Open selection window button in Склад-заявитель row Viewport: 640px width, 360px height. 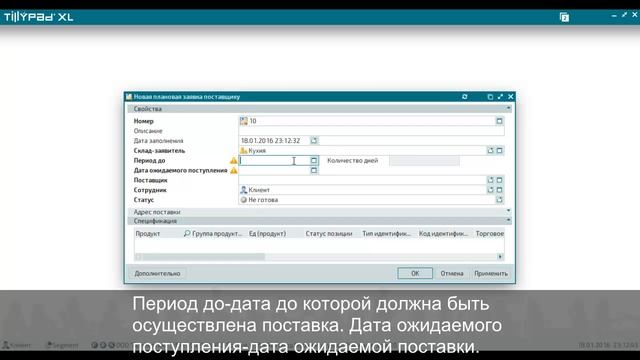(x=499, y=151)
